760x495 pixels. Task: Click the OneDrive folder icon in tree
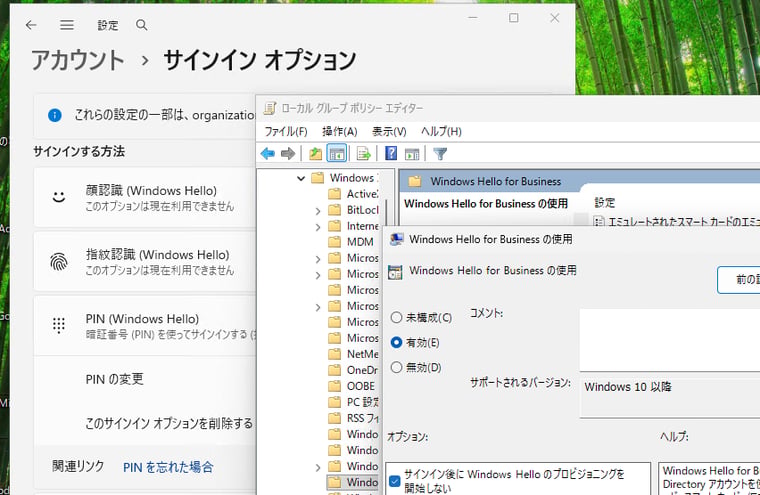click(x=334, y=370)
